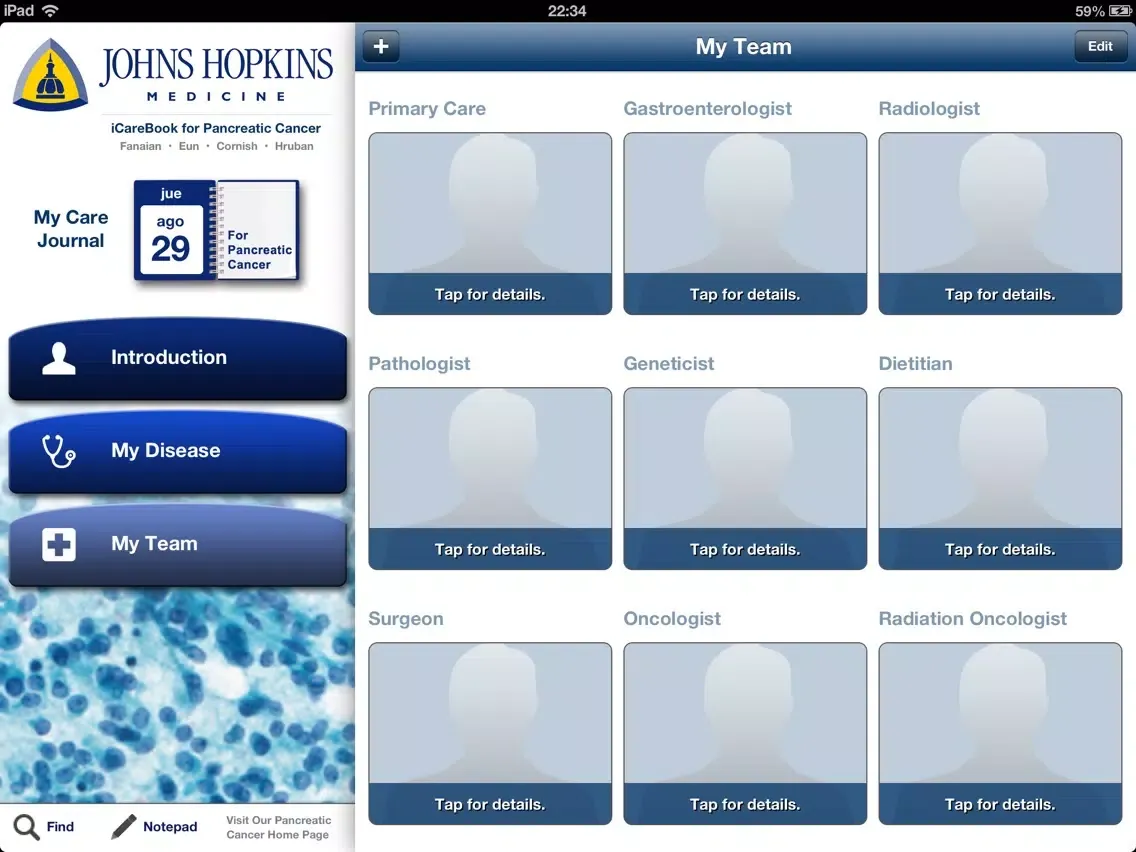This screenshot has width=1136, height=852.
Task: Click the authors line Fanaian Eun Cornish Hruban
Action: coord(217,146)
